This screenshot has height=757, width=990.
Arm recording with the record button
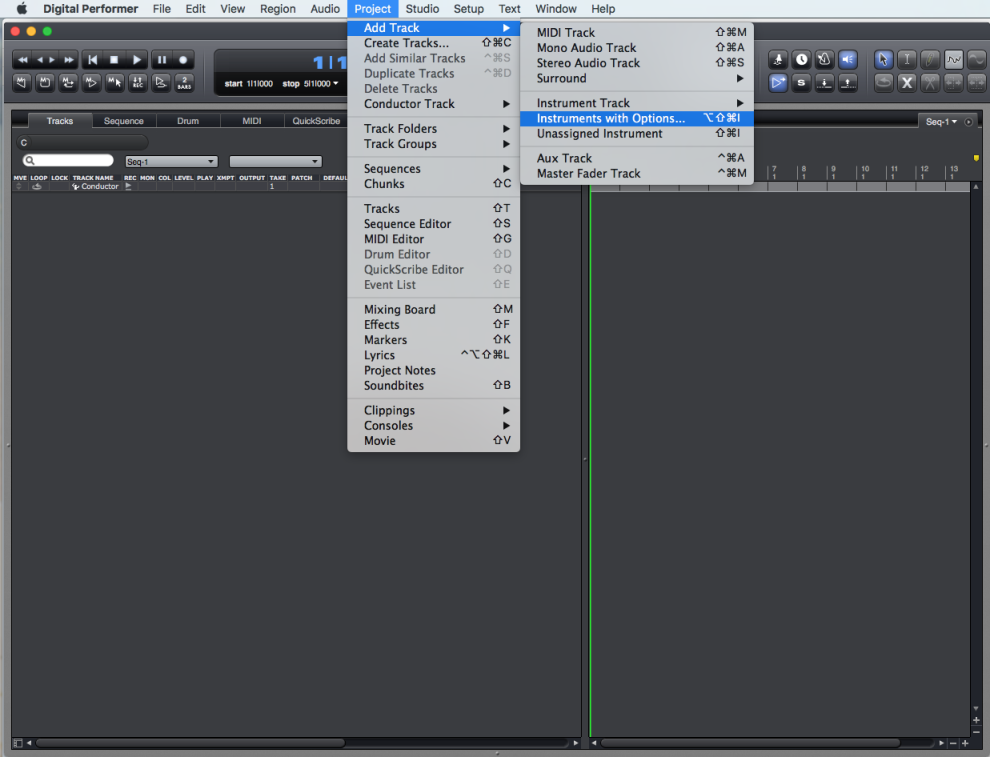pyautogui.click(x=183, y=60)
